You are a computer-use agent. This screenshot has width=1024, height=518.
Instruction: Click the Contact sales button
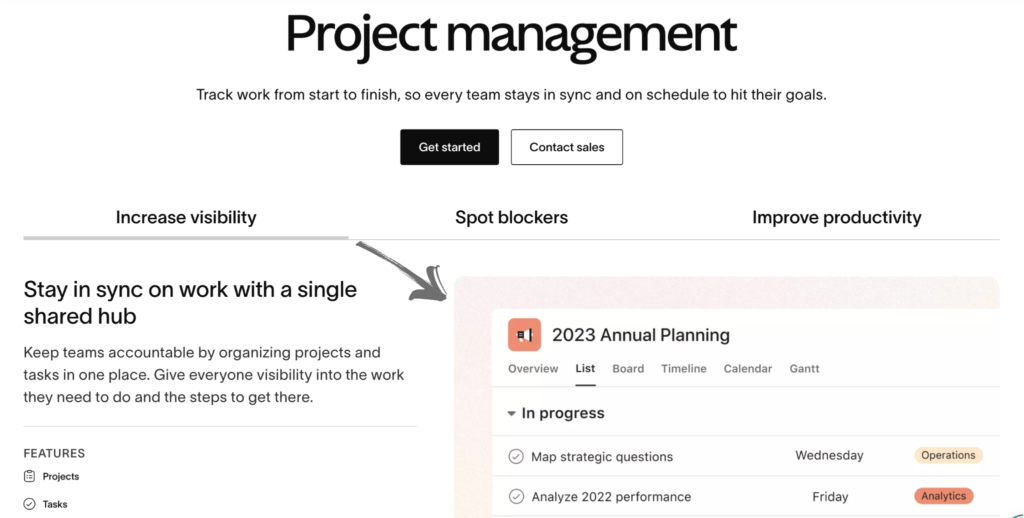tap(567, 147)
